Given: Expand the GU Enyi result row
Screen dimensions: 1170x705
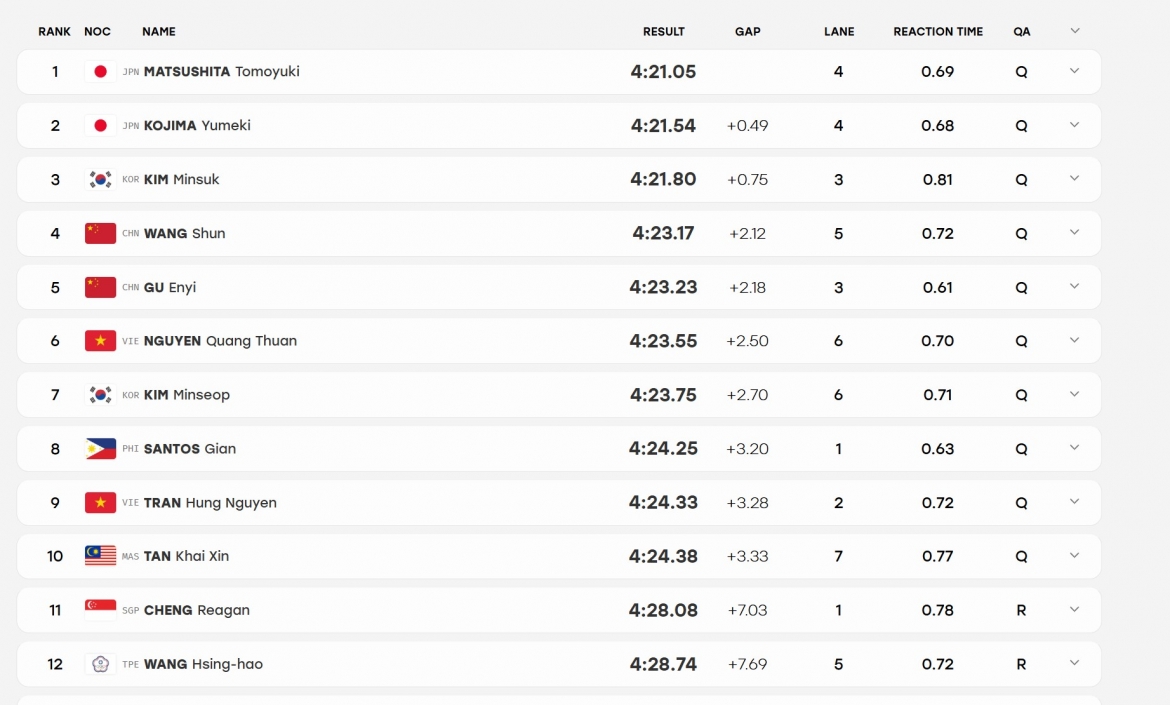Looking at the screenshot, I should click(1074, 286).
